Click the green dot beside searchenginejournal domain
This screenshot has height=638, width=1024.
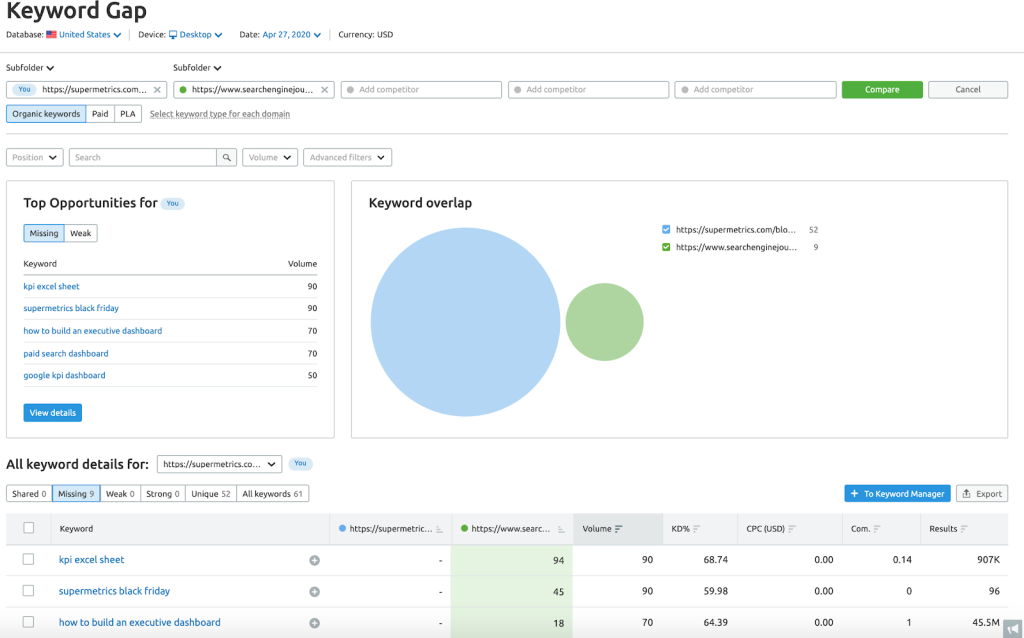coord(183,89)
